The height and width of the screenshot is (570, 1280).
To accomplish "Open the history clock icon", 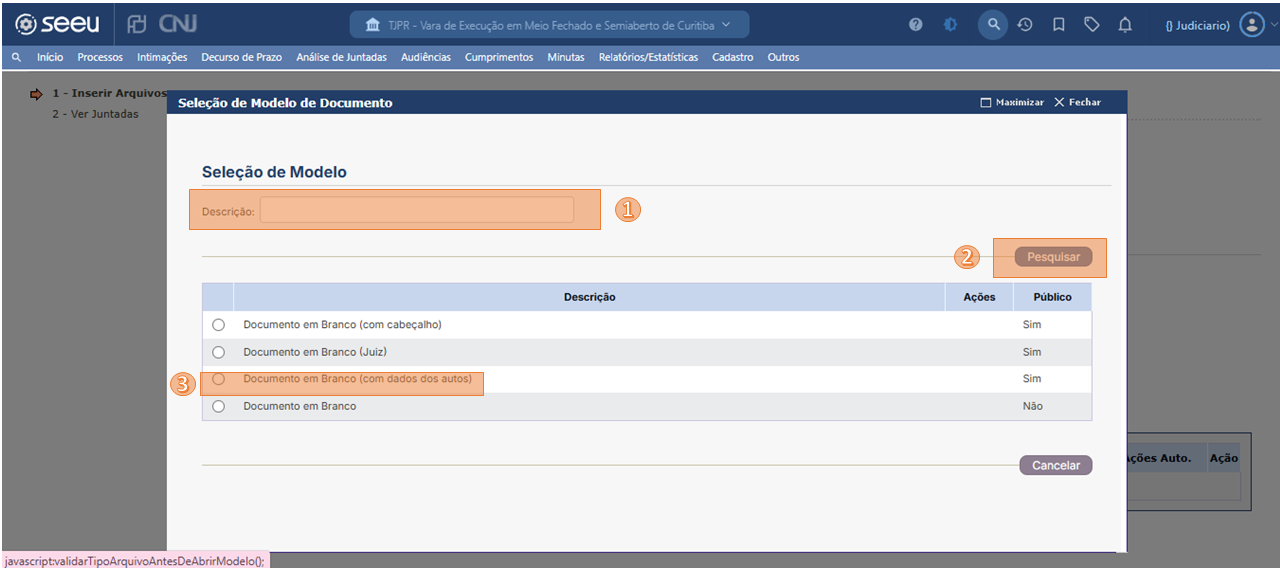I will [x=1025, y=25].
